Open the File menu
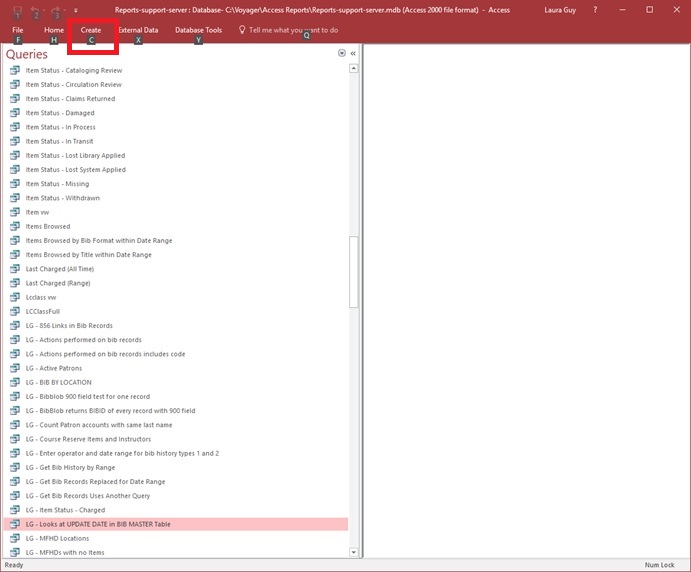This screenshot has height=572, width=691. pos(18,30)
